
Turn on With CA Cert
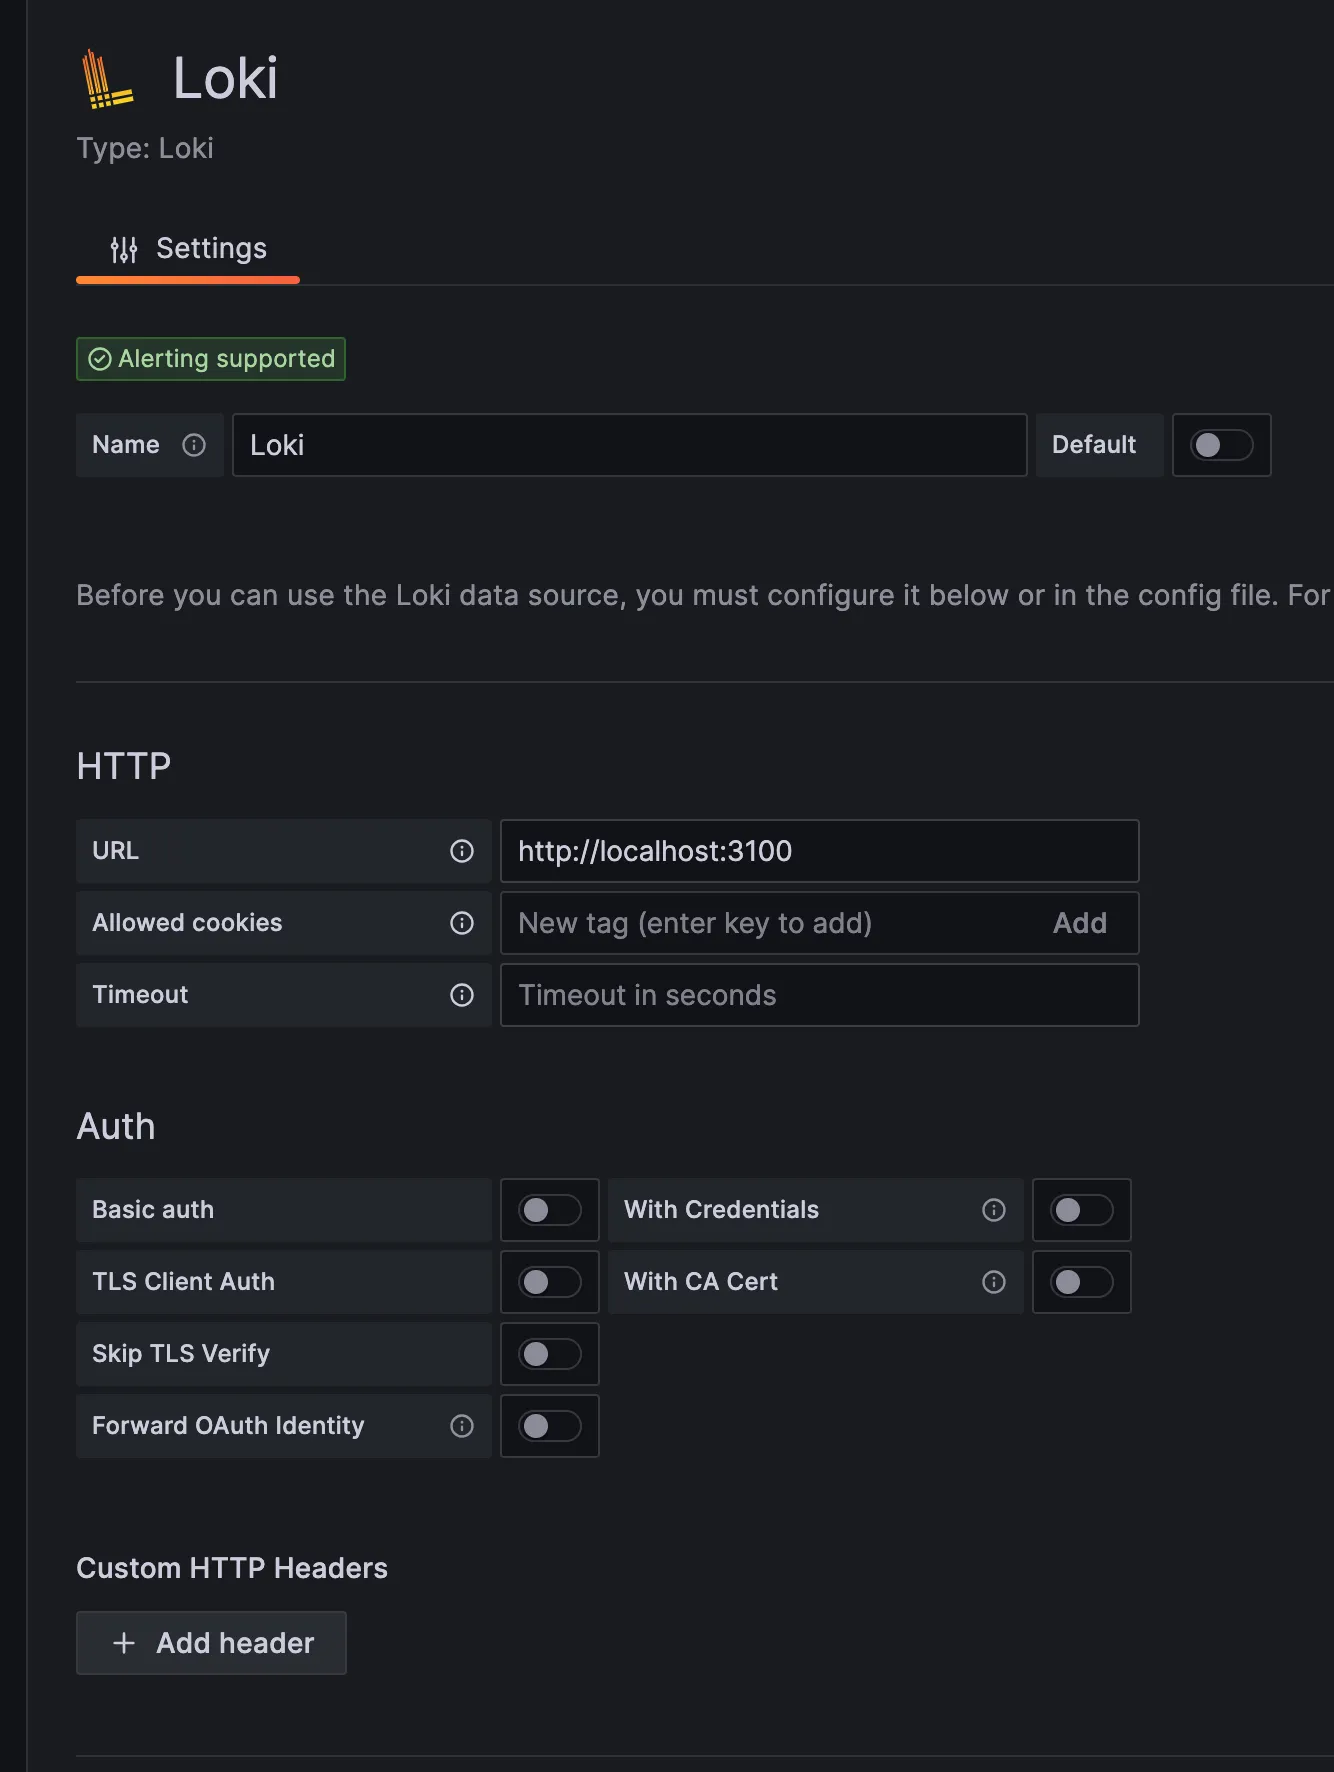(x=1082, y=1282)
